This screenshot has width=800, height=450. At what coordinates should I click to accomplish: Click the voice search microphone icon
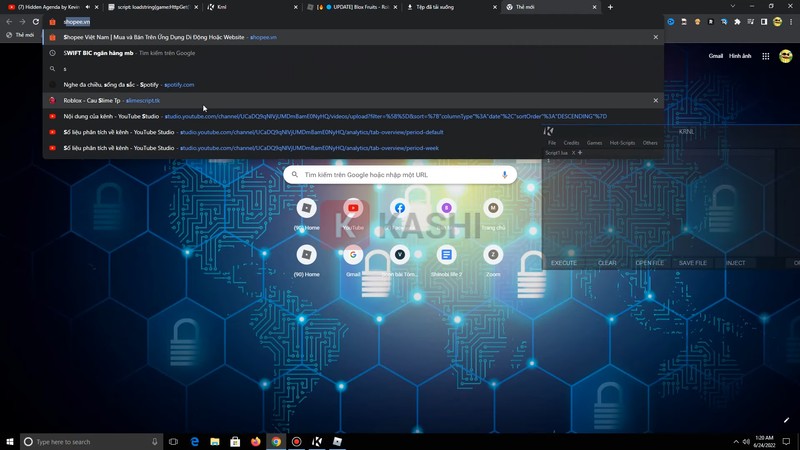[504, 175]
